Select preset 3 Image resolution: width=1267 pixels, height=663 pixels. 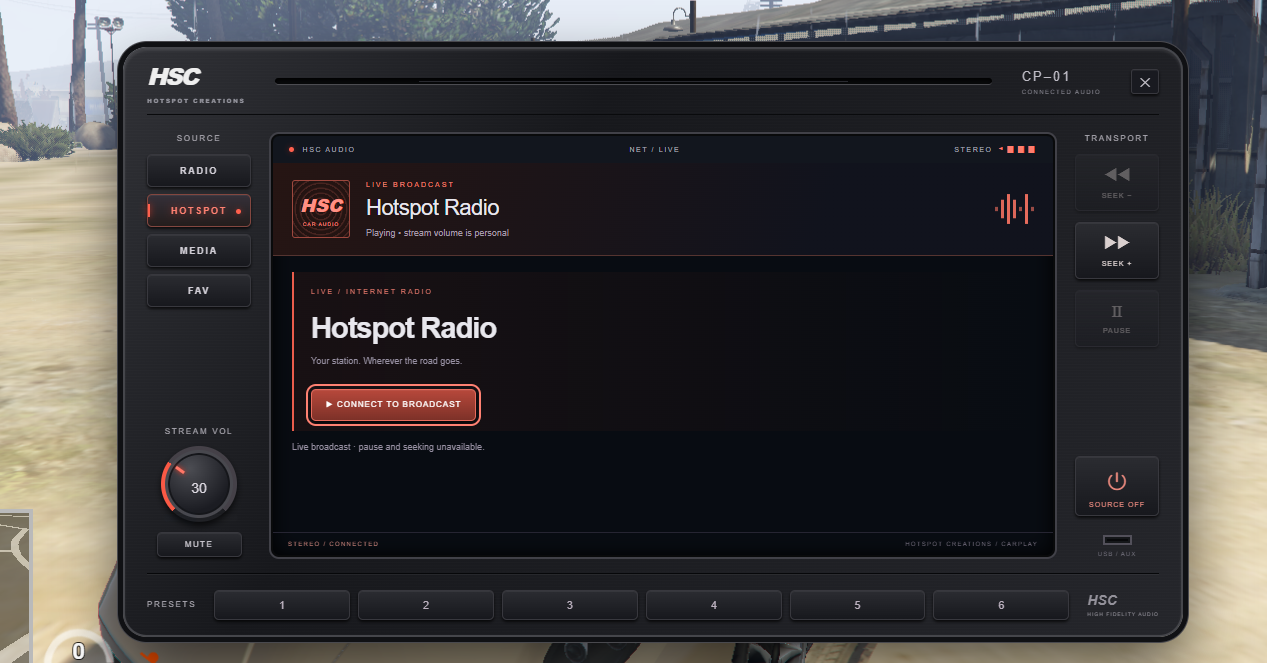click(x=570, y=605)
